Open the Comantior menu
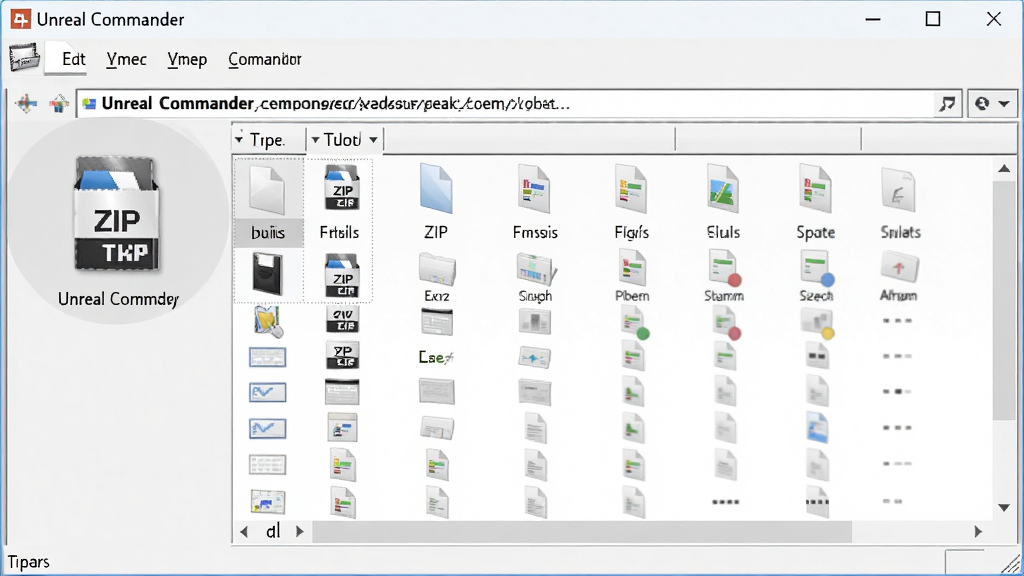 coord(264,59)
